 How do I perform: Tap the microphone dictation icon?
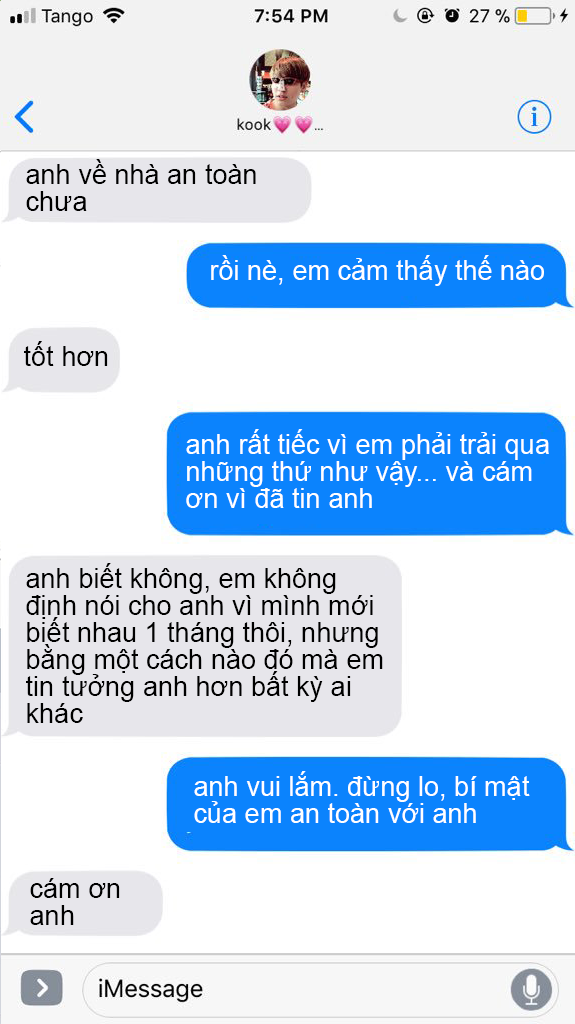(531, 989)
